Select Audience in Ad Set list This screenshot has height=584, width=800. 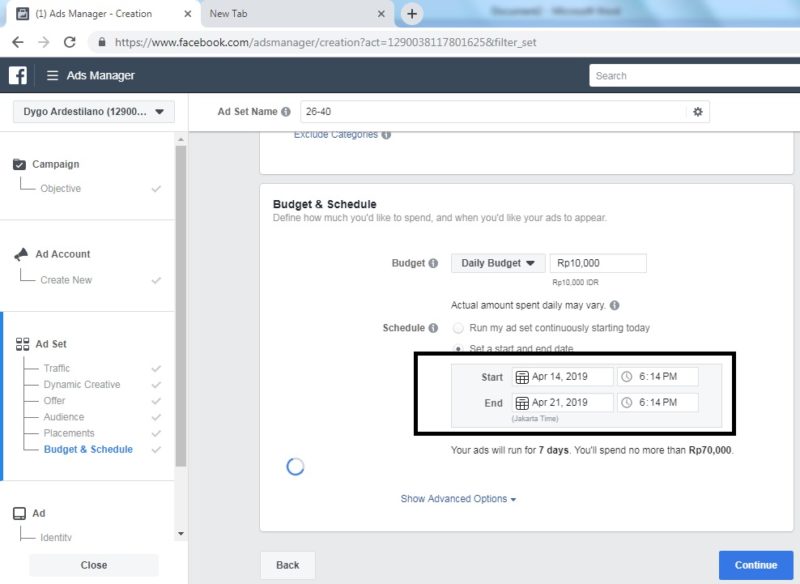tap(64, 417)
